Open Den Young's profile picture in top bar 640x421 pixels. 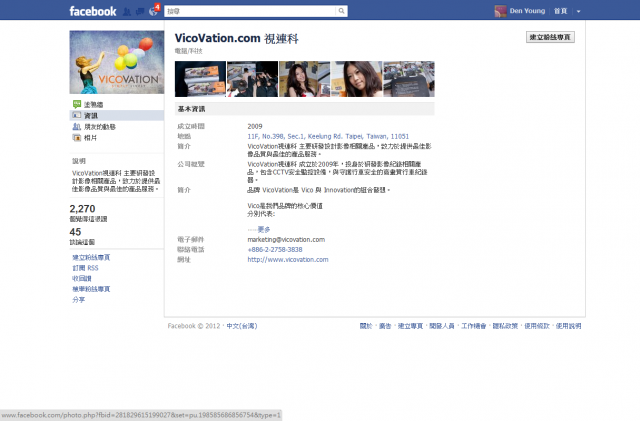point(500,11)
